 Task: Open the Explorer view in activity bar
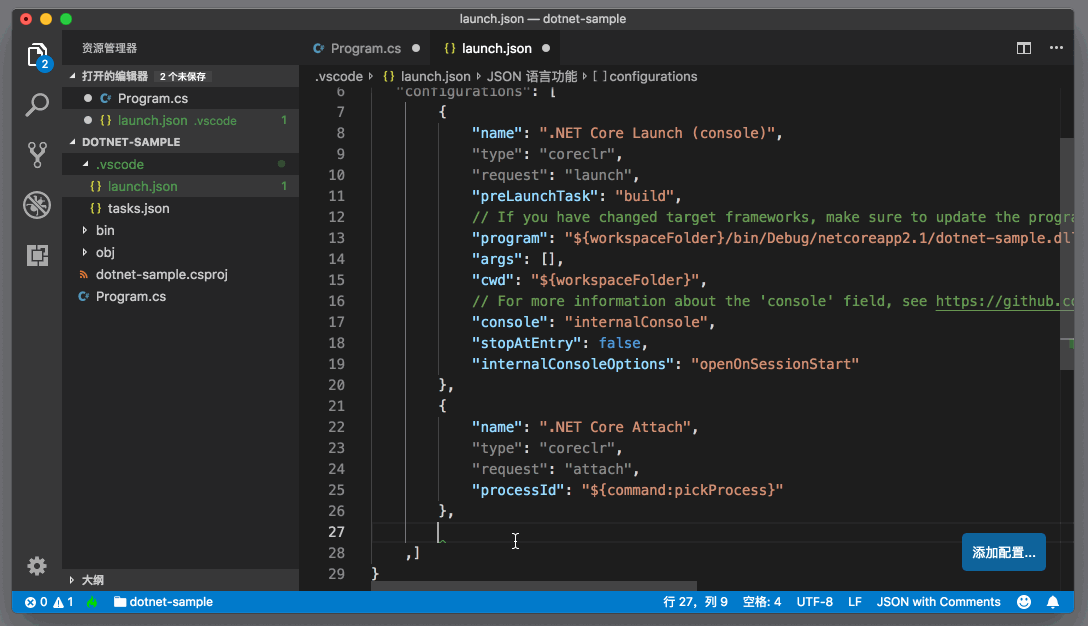pyautogui.click(x=37, y=55)
